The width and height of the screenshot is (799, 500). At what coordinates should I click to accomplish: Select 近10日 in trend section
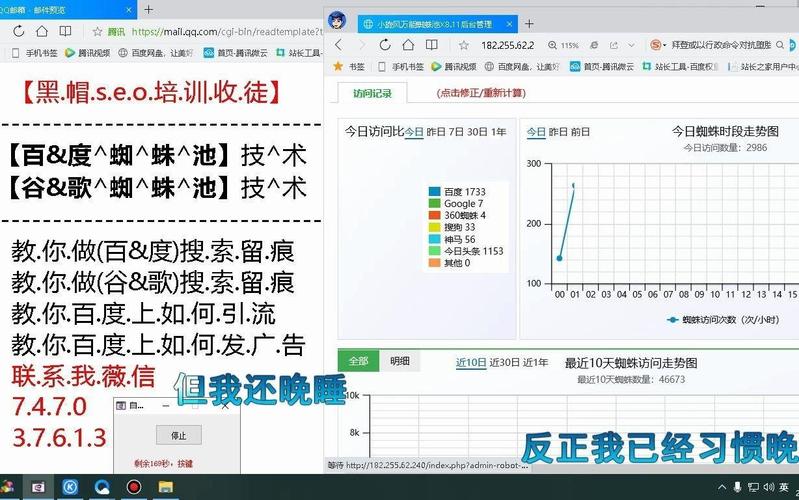click(471, 362)
